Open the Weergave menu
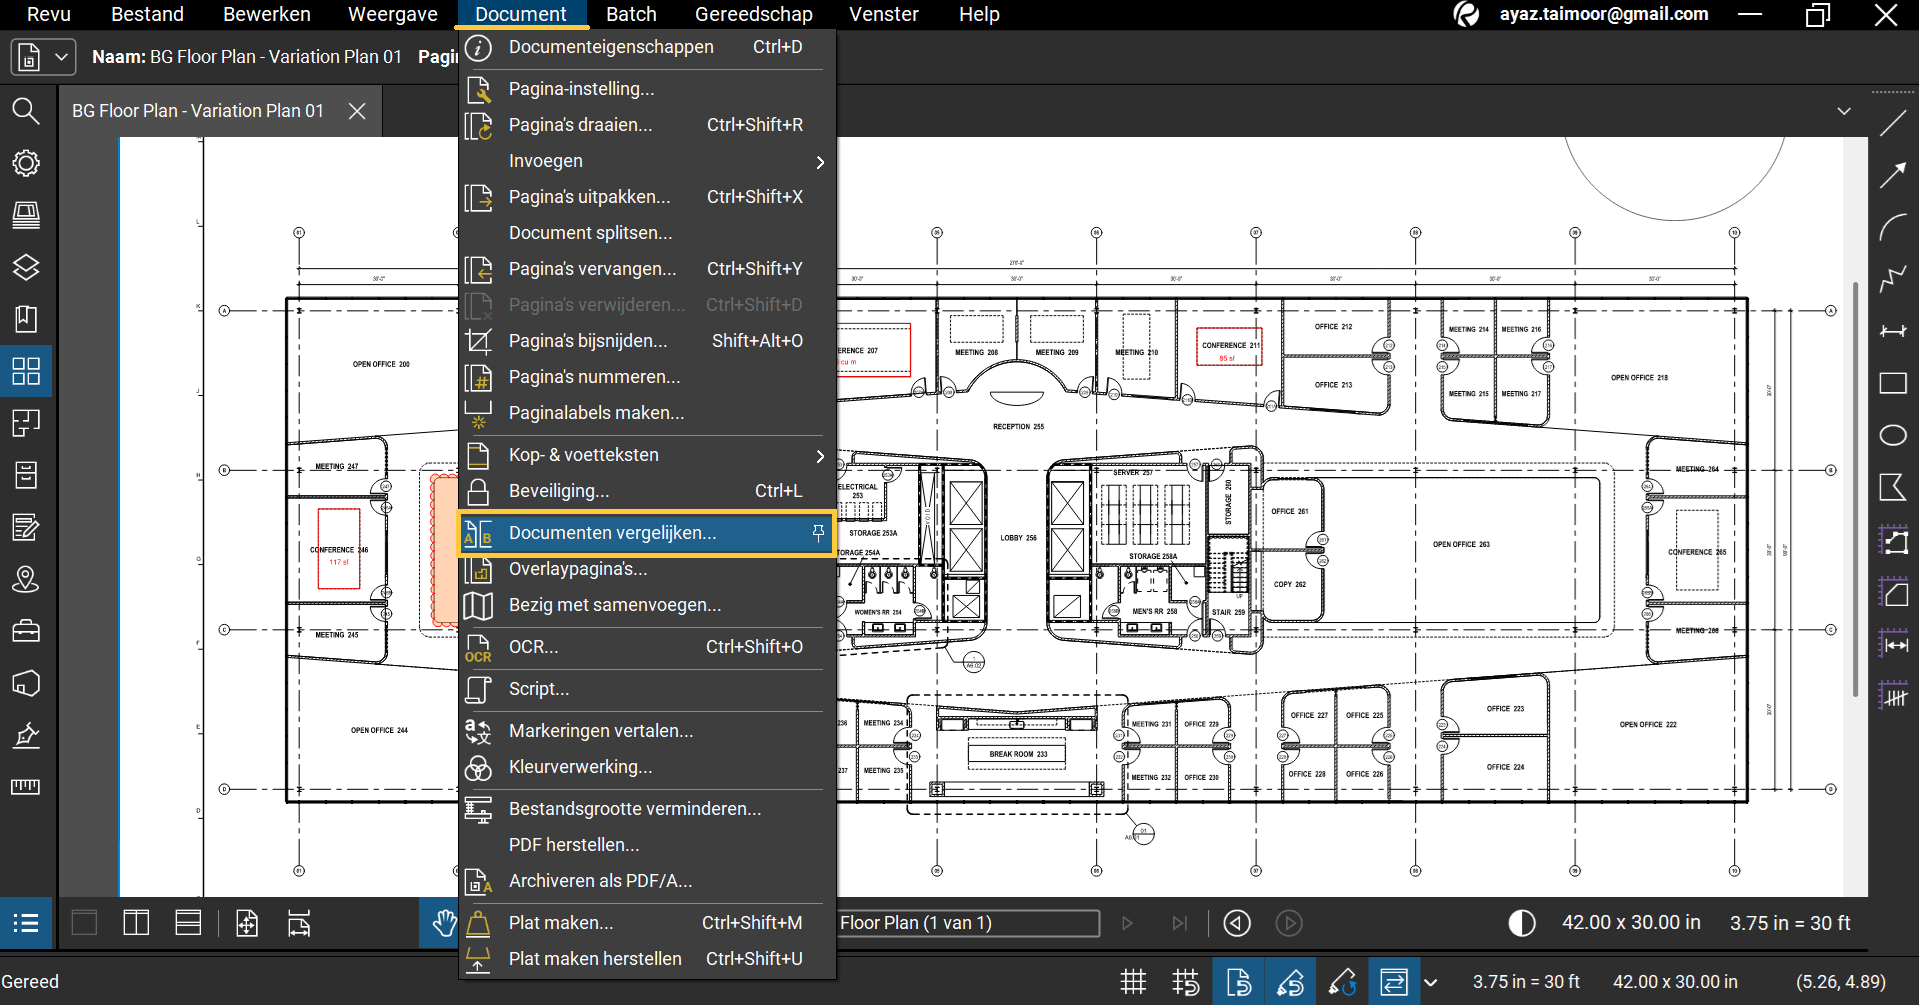 click(393, 14)
